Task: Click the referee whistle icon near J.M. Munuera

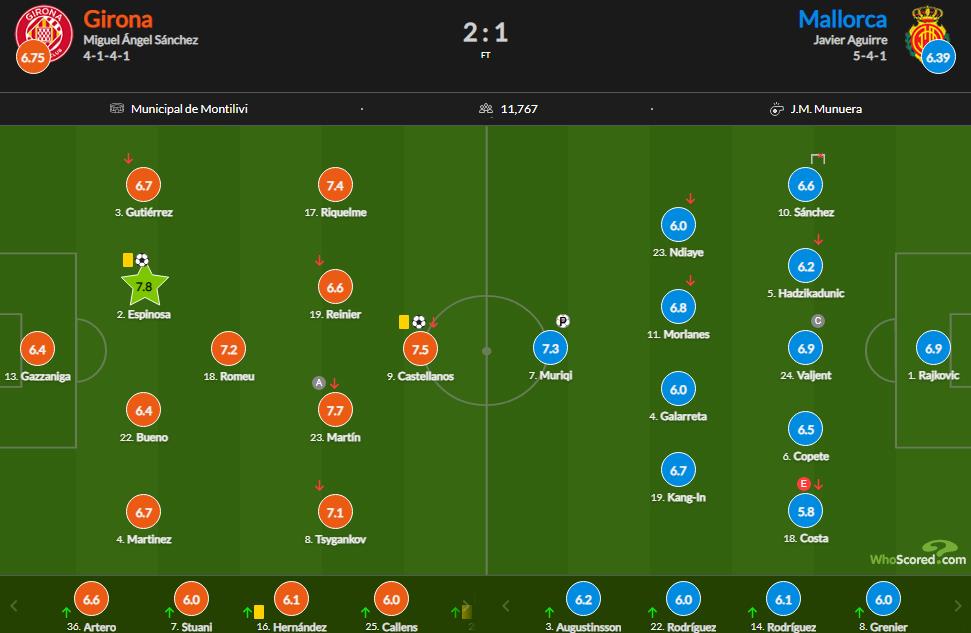Action: (x=776, y=109)
